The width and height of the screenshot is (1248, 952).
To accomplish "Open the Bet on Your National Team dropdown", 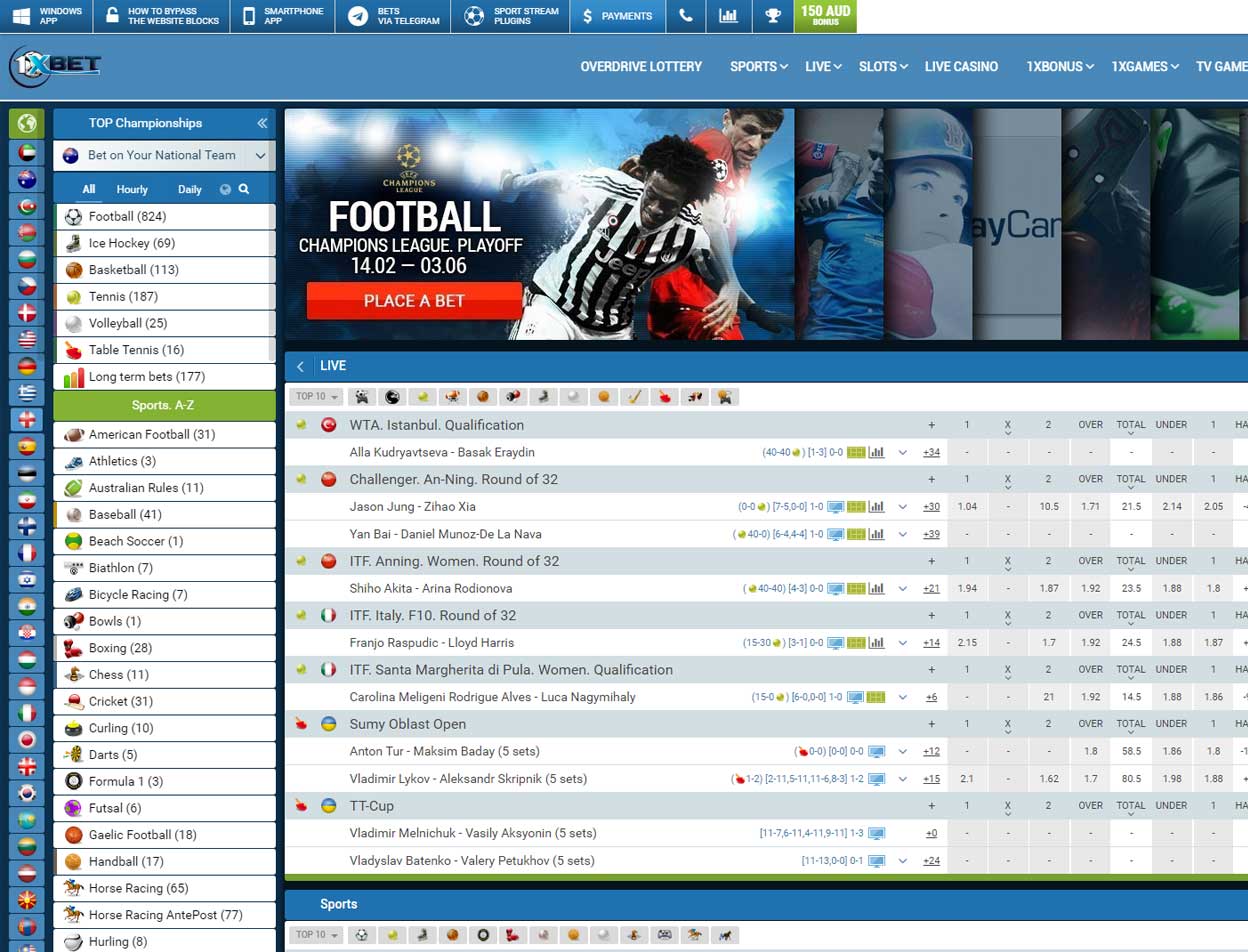I will click(x=164, y=155).
